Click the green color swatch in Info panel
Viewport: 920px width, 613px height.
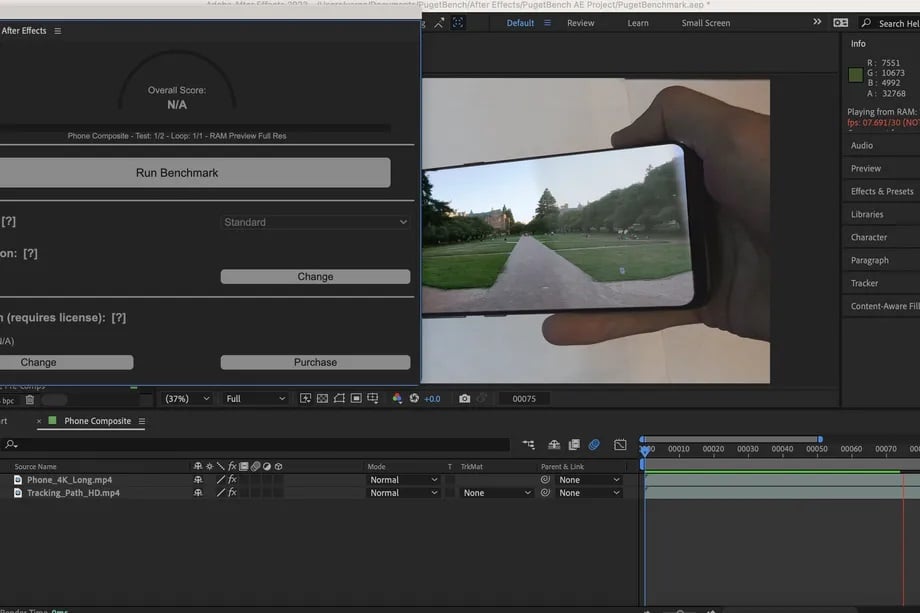click(x=855, y=75)
